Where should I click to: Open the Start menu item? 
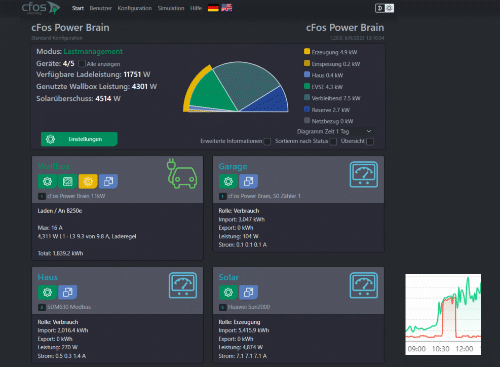pos(78,8)
